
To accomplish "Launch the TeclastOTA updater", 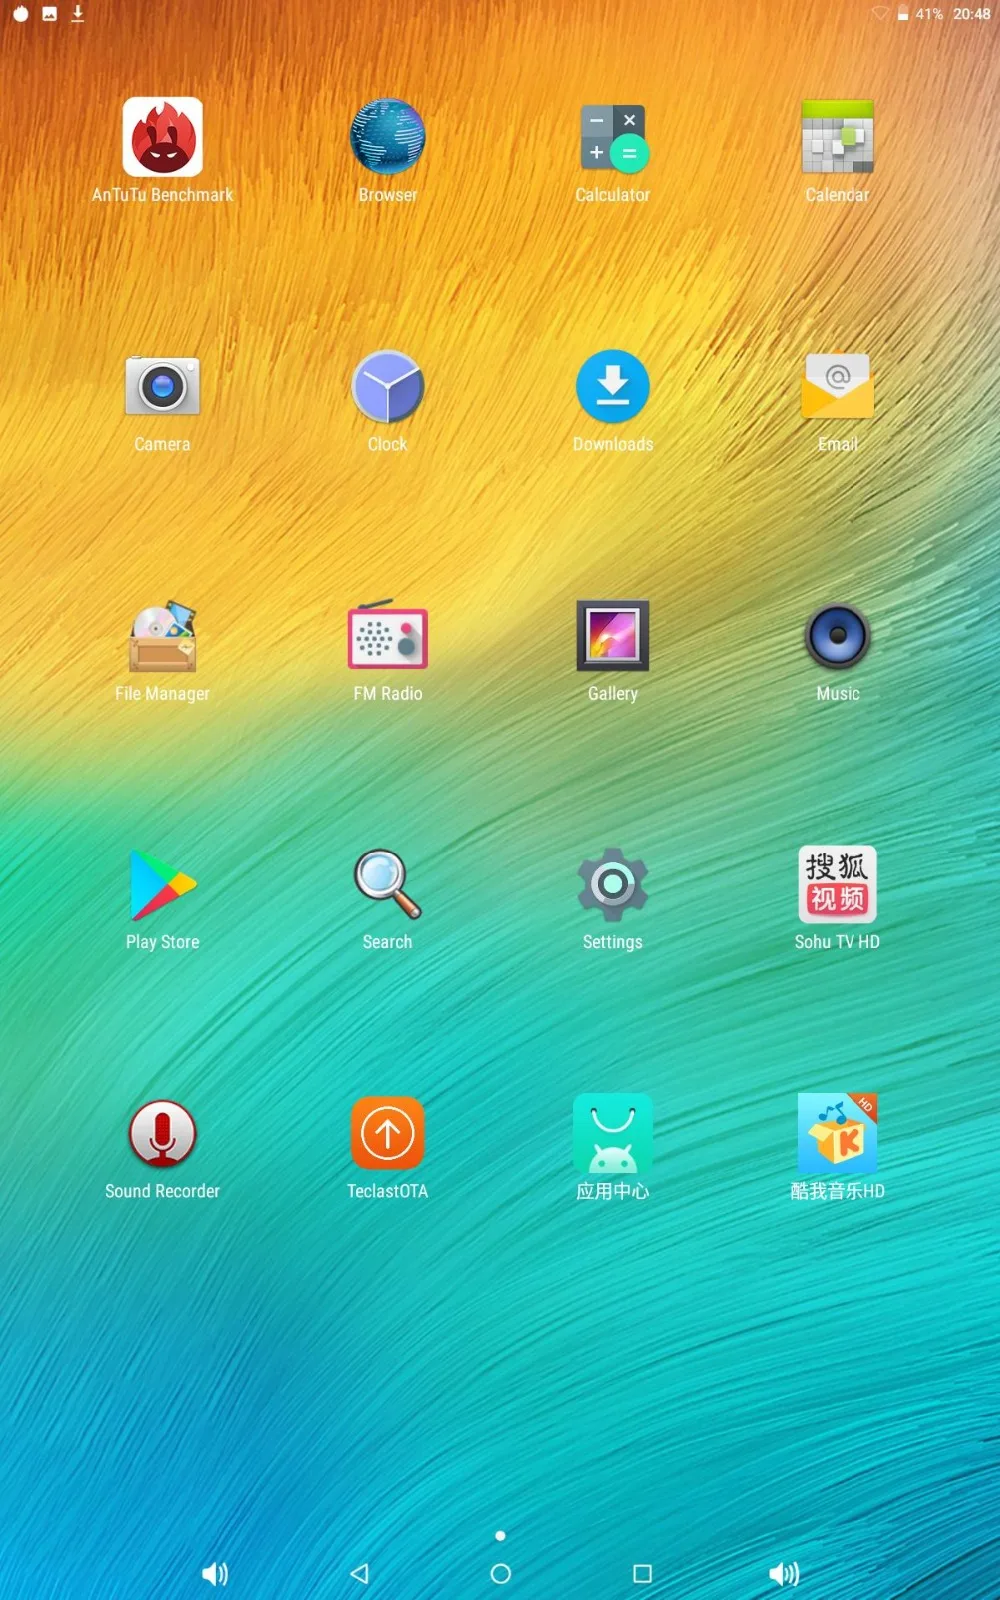I will click(388, 1134).
